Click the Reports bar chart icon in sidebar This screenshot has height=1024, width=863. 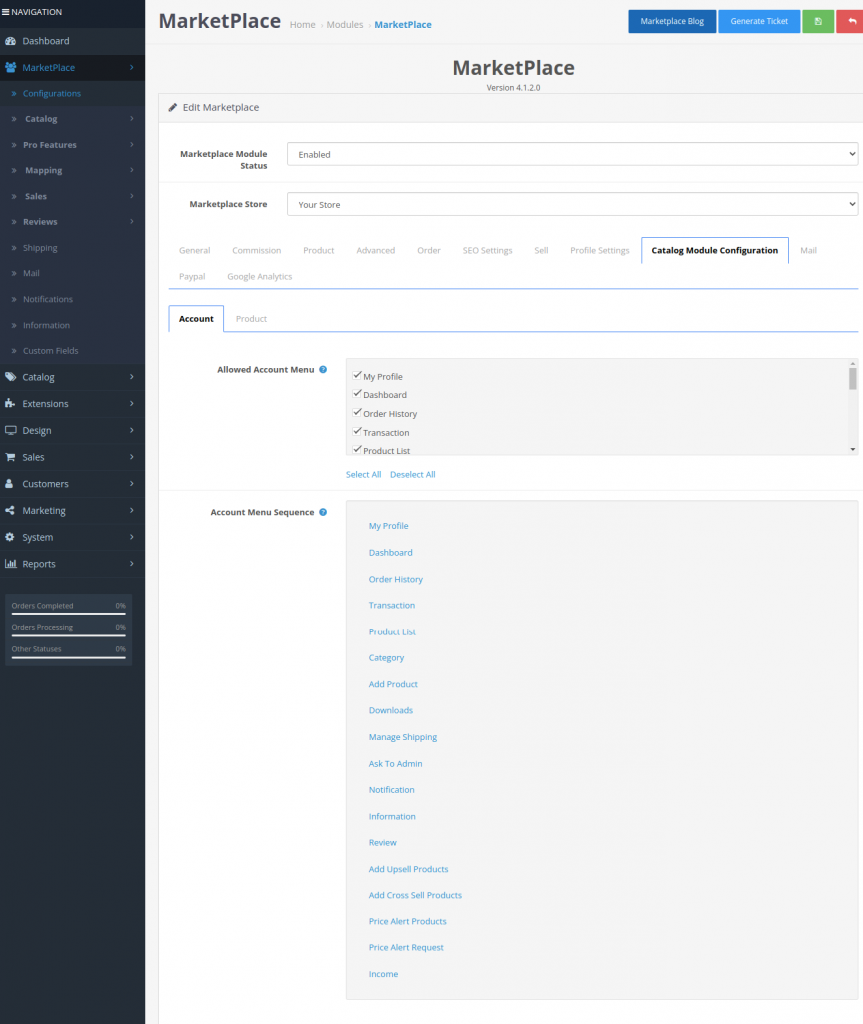click(10, 564)
